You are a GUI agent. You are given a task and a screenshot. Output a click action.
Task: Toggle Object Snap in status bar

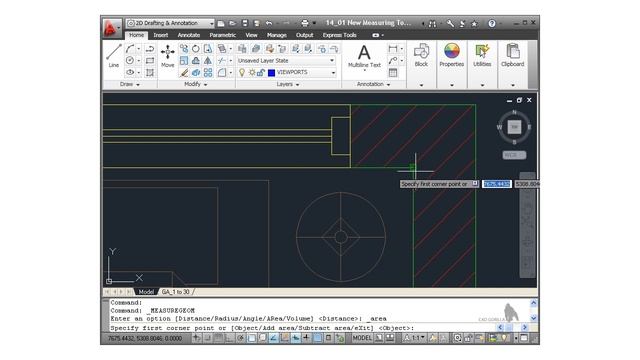click(x=251, y=338)
